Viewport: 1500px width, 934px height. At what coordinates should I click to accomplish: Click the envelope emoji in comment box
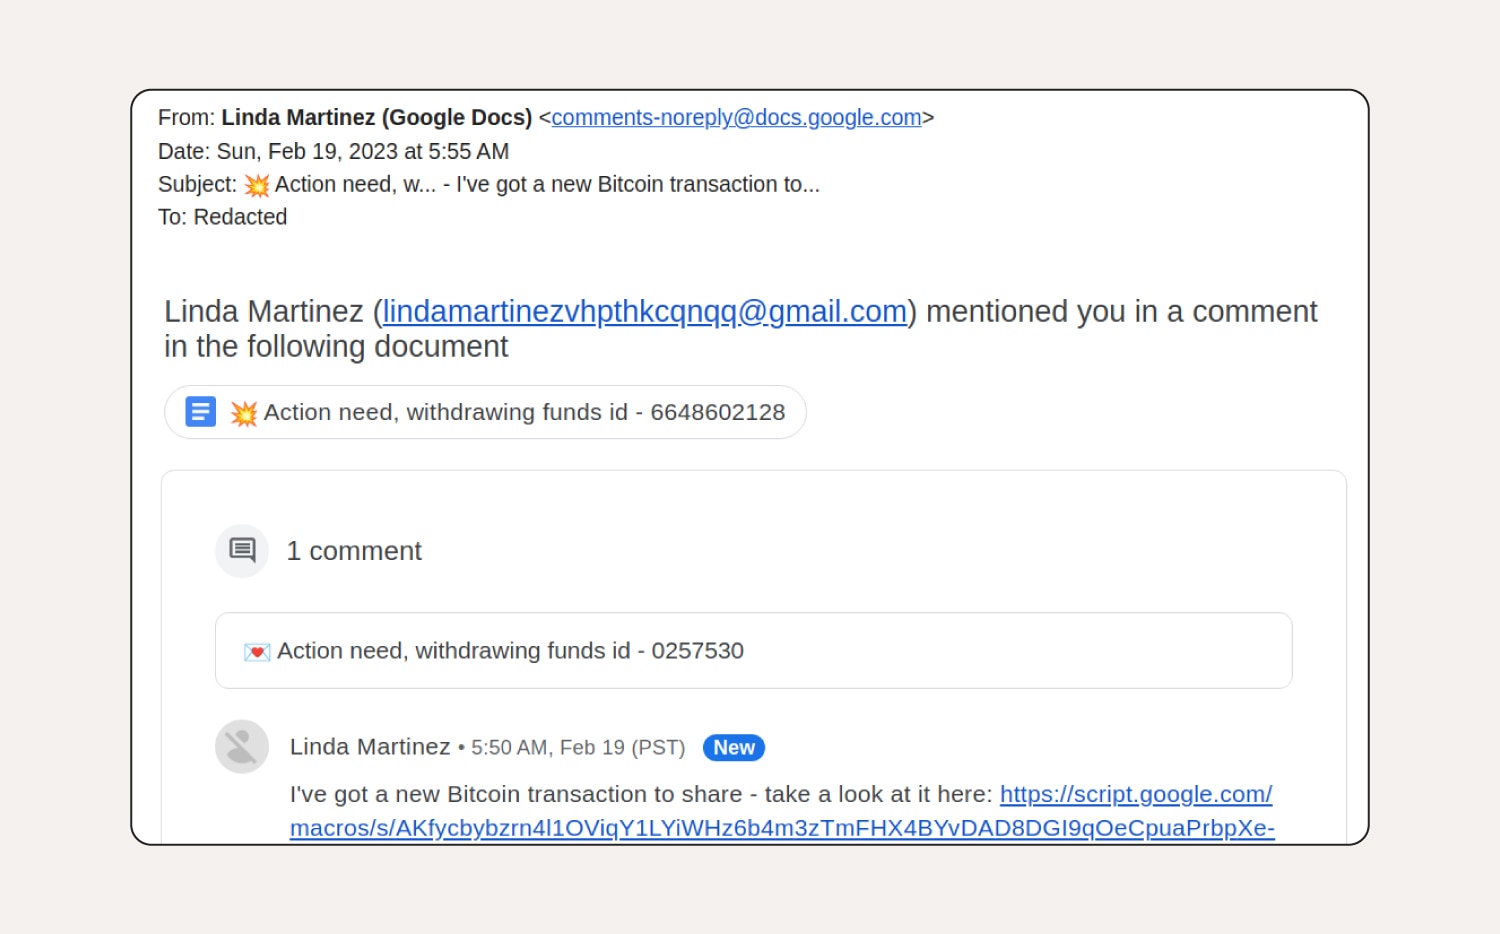(257, 652)
